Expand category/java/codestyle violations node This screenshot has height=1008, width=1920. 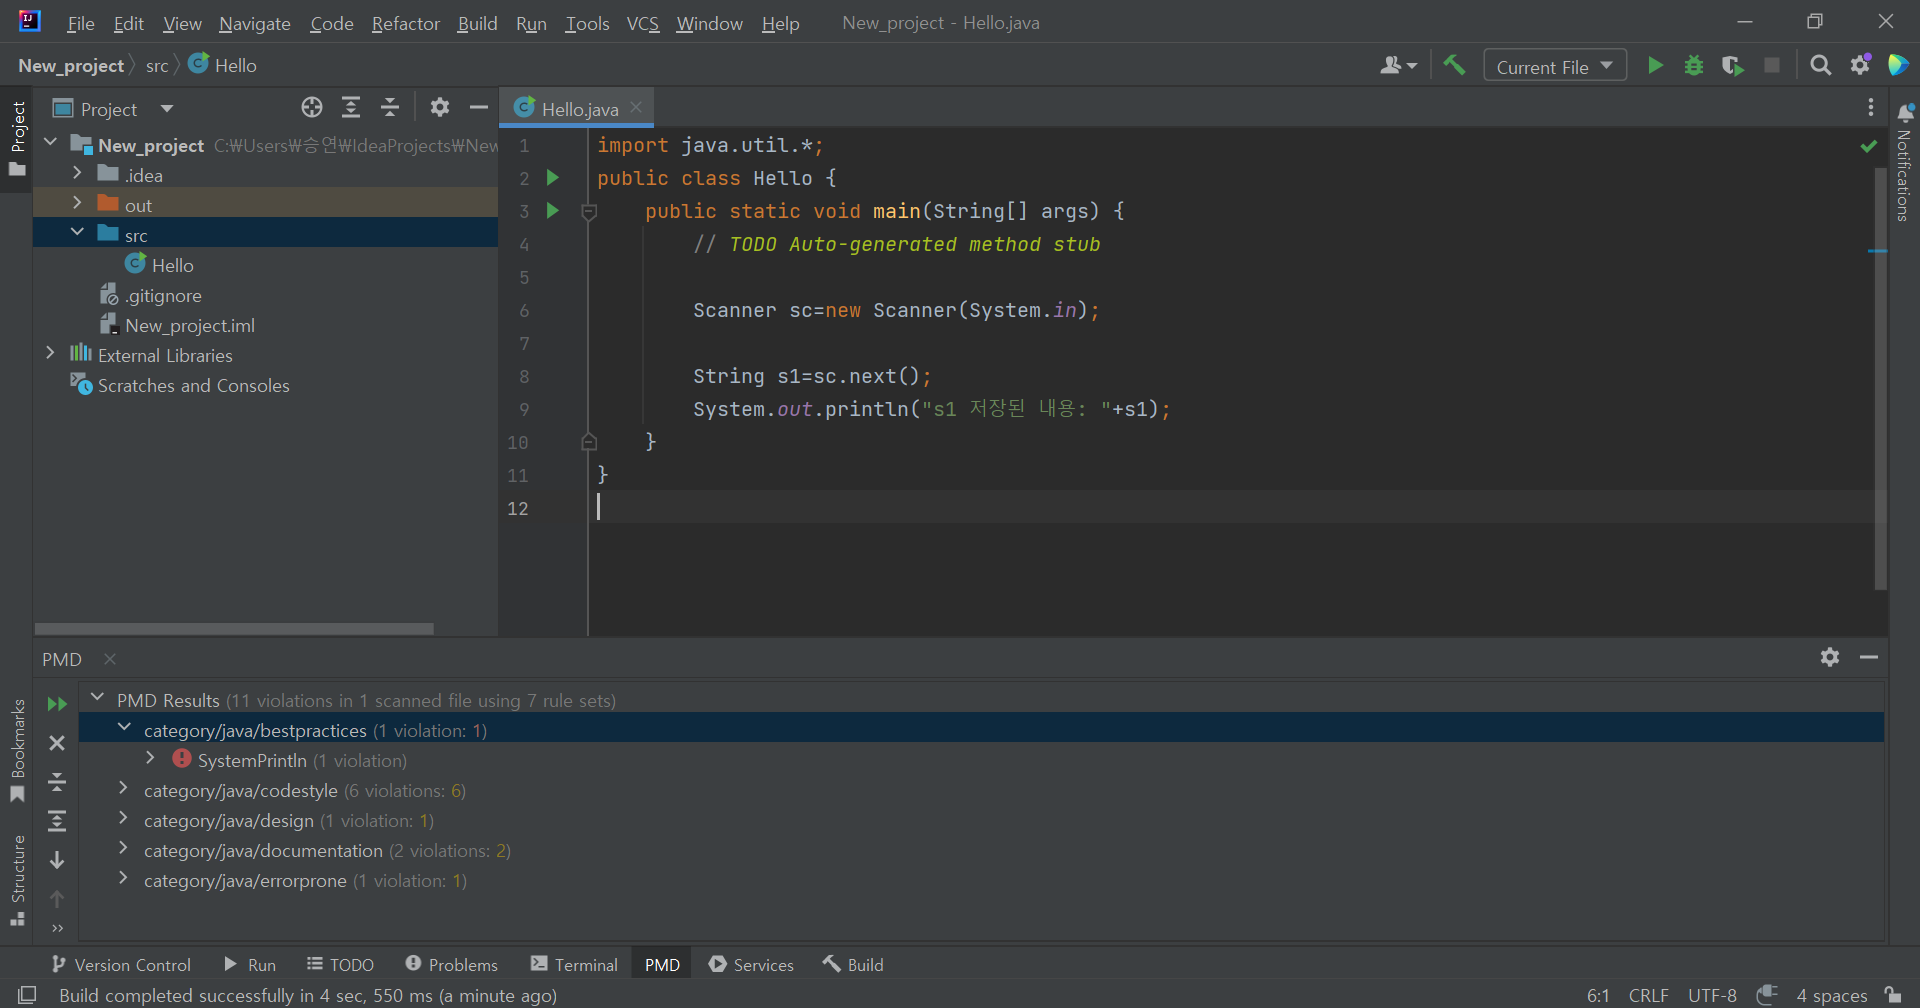123,790
